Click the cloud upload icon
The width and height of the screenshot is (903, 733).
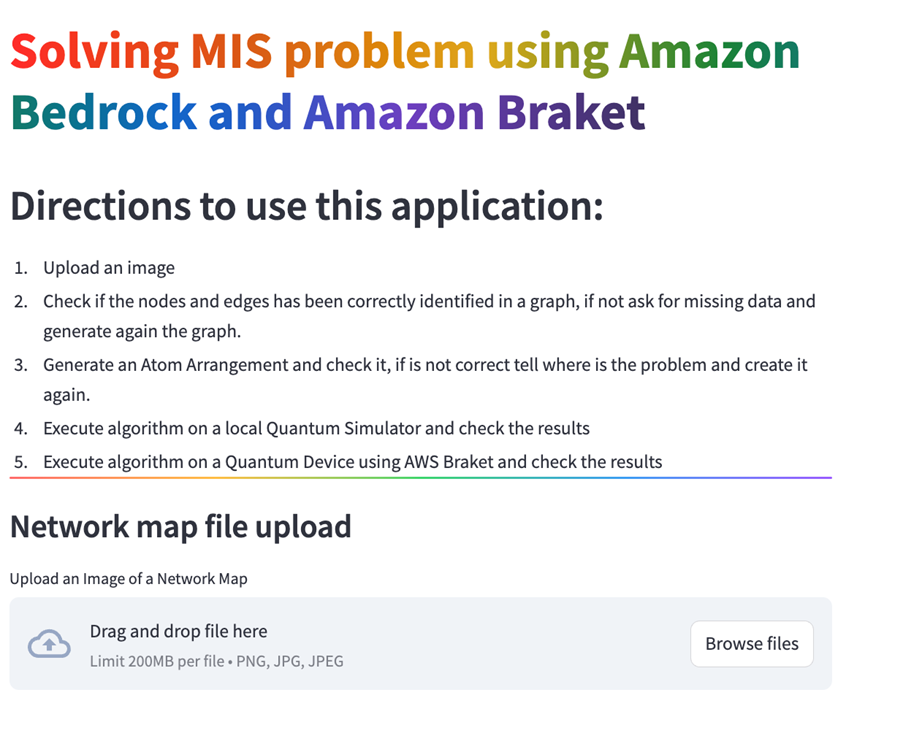(50, 644)
